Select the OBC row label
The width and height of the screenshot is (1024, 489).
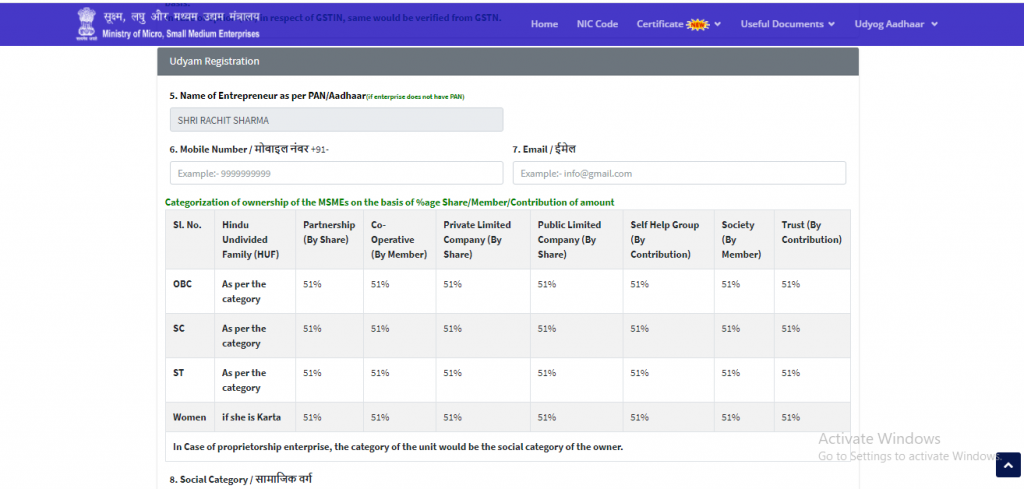click(x=182, y=284)
